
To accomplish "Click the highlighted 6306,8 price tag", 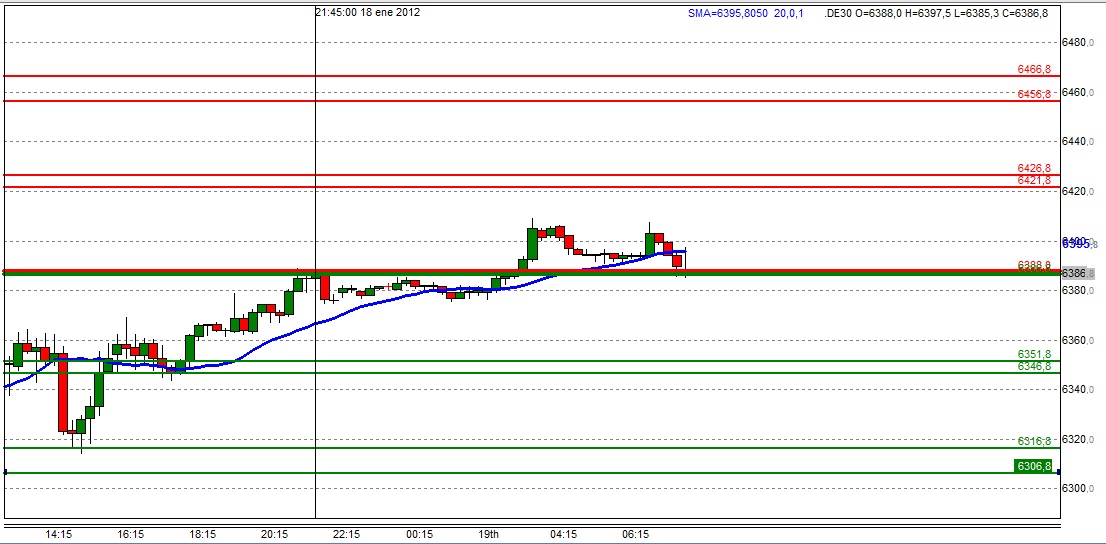I will [x=1033, y=466].
